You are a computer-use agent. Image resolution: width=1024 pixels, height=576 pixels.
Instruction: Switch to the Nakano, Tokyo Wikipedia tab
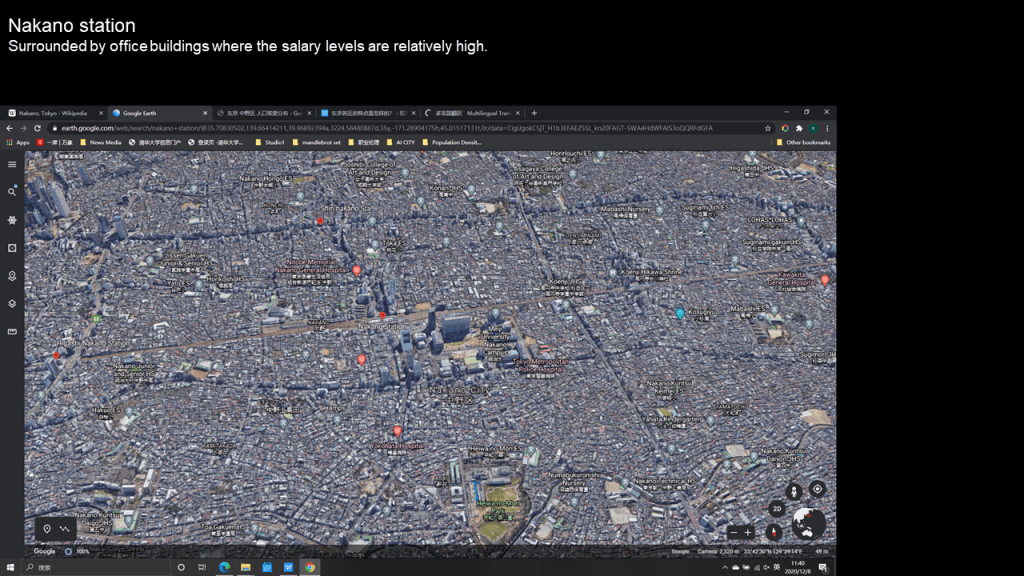pyautogui.click(x=52, y=113)
